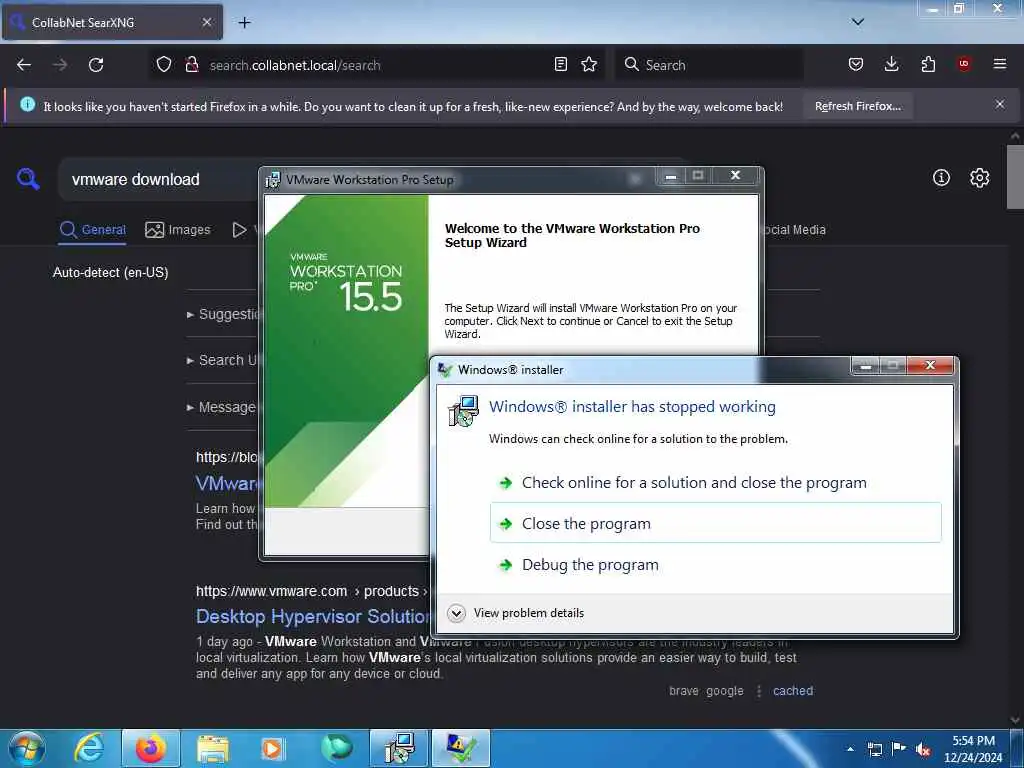Click the network tray icon
Screen dimensions: 1024x768
click(x=875, y=749)
